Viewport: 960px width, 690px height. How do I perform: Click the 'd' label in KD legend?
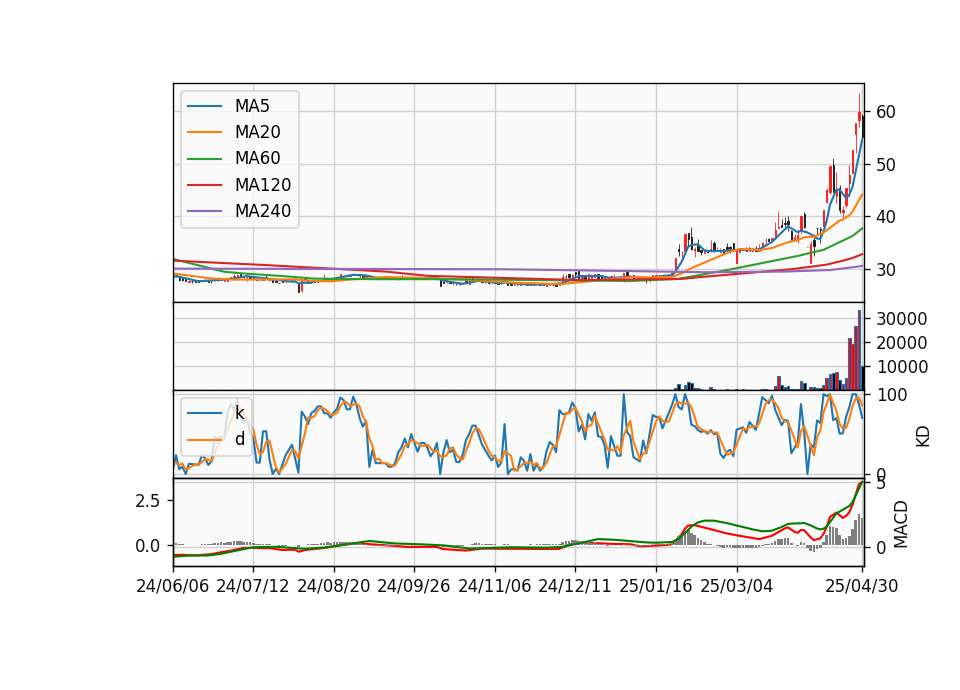pos(239,439)
